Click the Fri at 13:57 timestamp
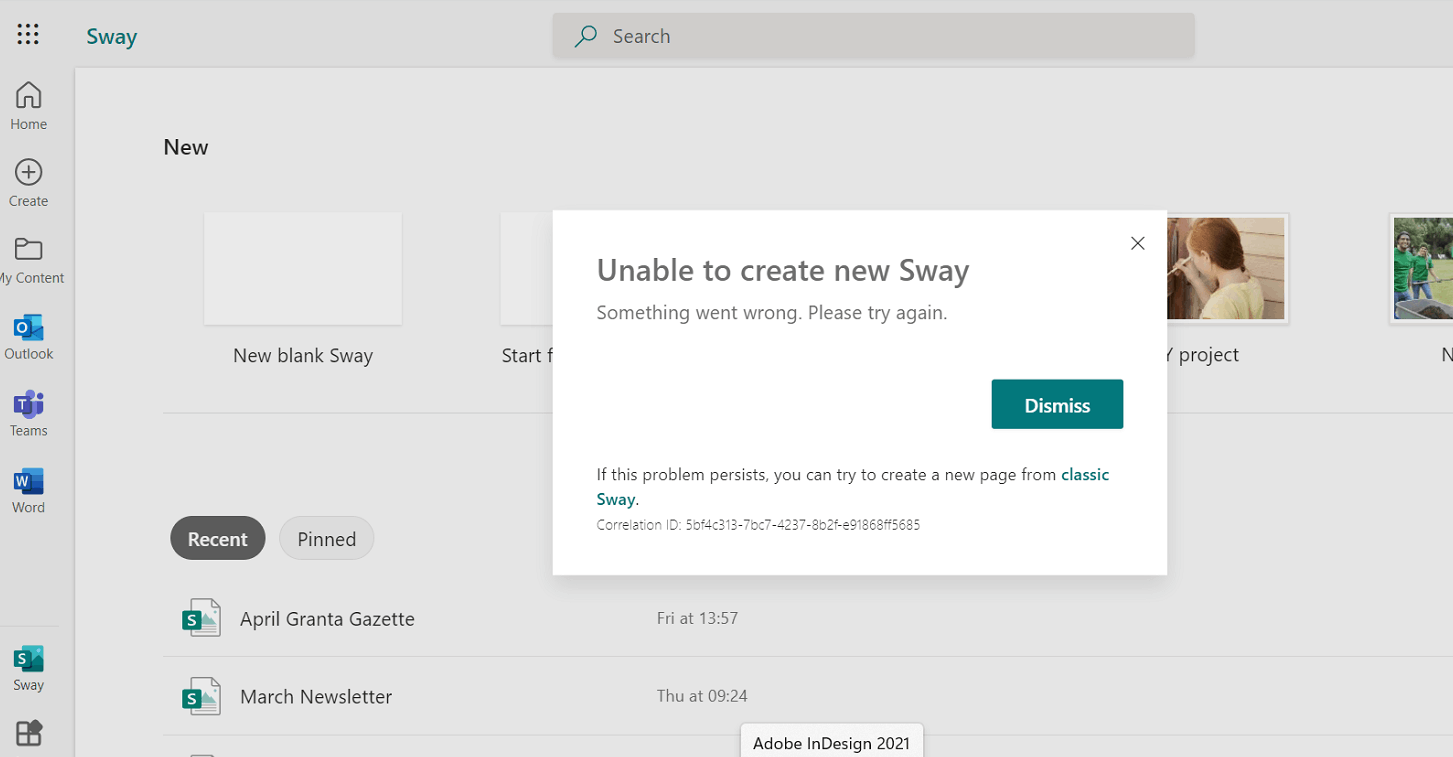Viewport: 1453px width, 757px height. point(697,618)
